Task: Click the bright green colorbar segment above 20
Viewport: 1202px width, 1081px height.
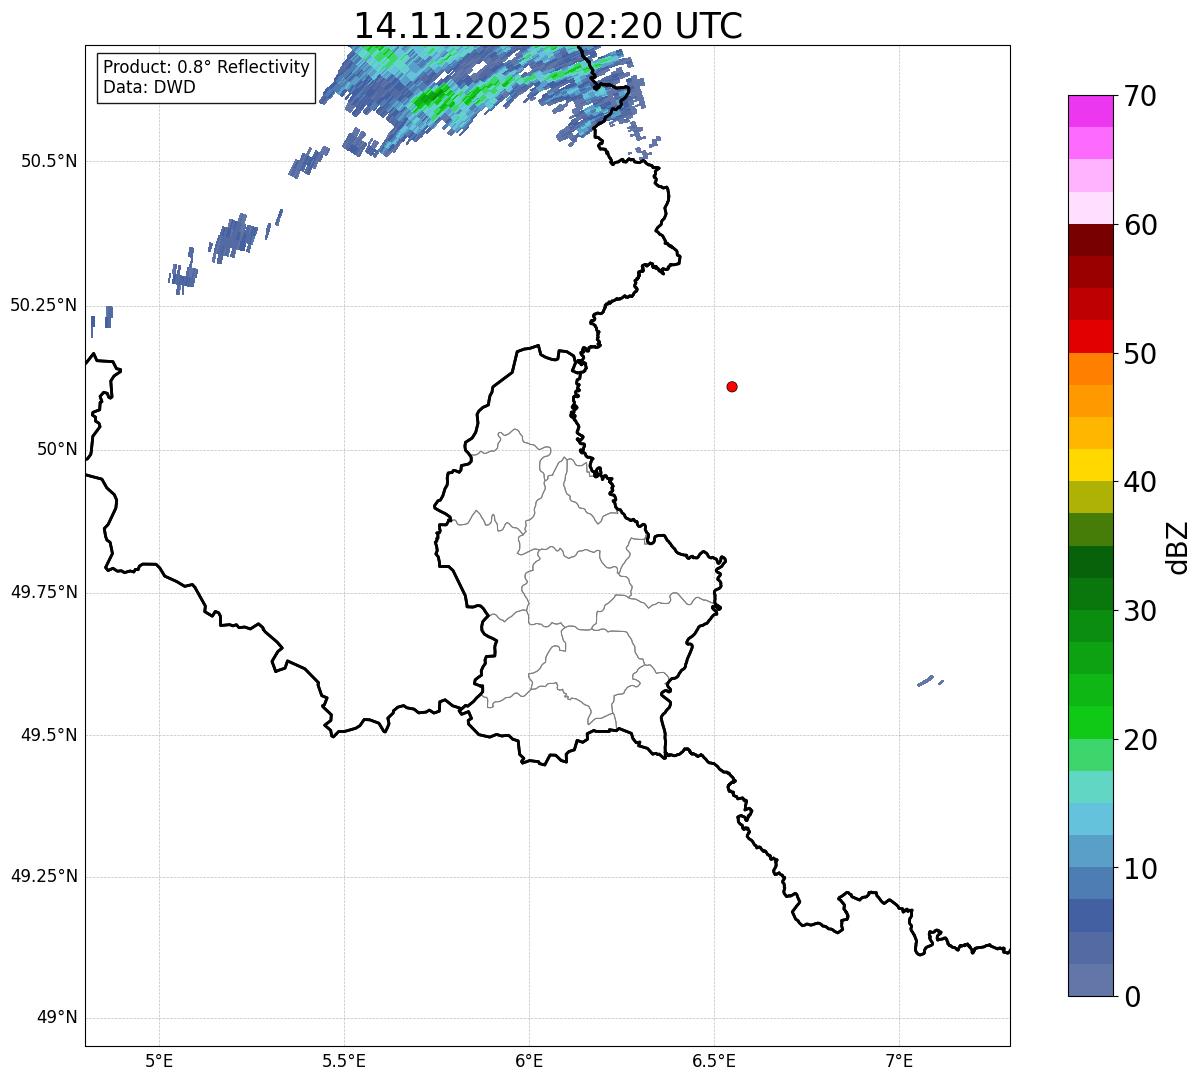Action: pyautogui.click(x=1090, y=723)
